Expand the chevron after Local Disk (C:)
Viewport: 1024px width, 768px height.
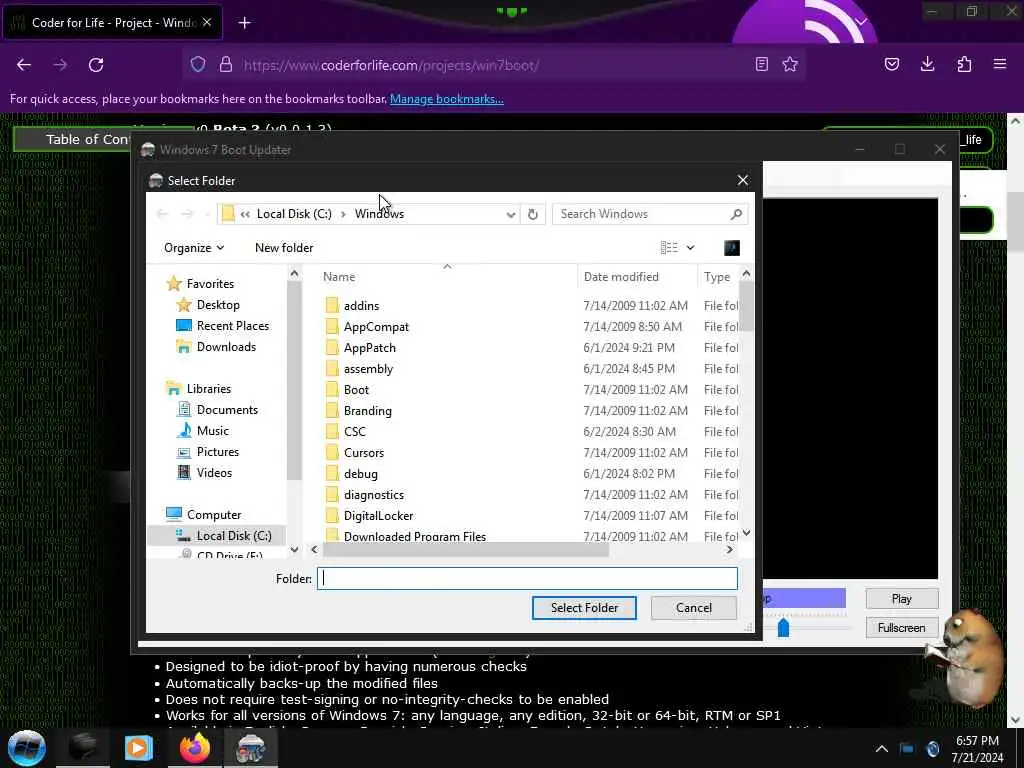pos(343,214)
